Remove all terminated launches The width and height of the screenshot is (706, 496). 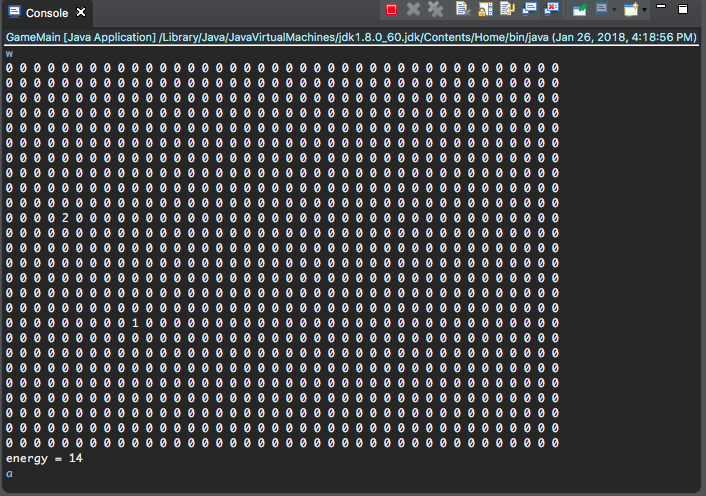[435, 10]
